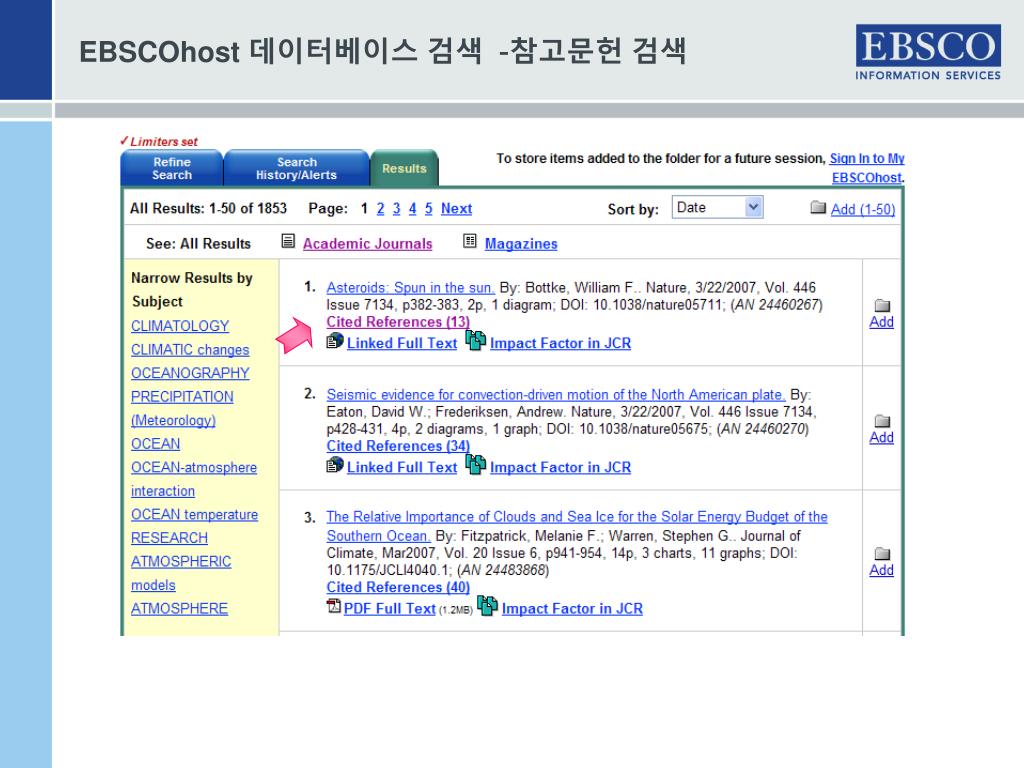
Task: Click PDF icon of the third result
Action: pos(334,606)
